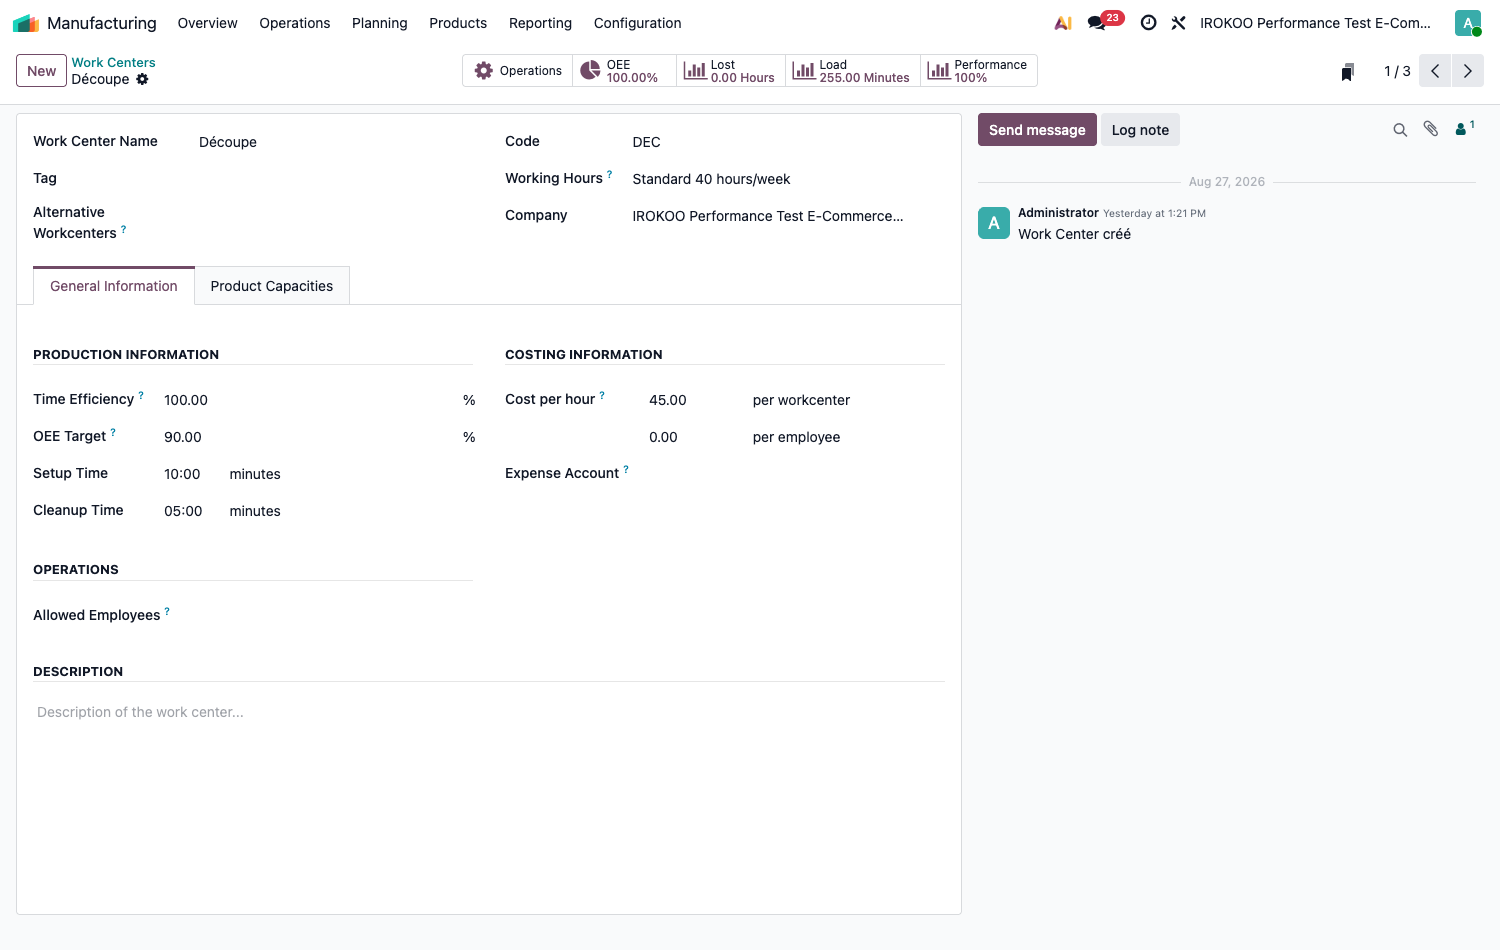This screenshot has width=1500, height=950.
Task: Click the Work Centers breadcrumb link
Action: 113,62
